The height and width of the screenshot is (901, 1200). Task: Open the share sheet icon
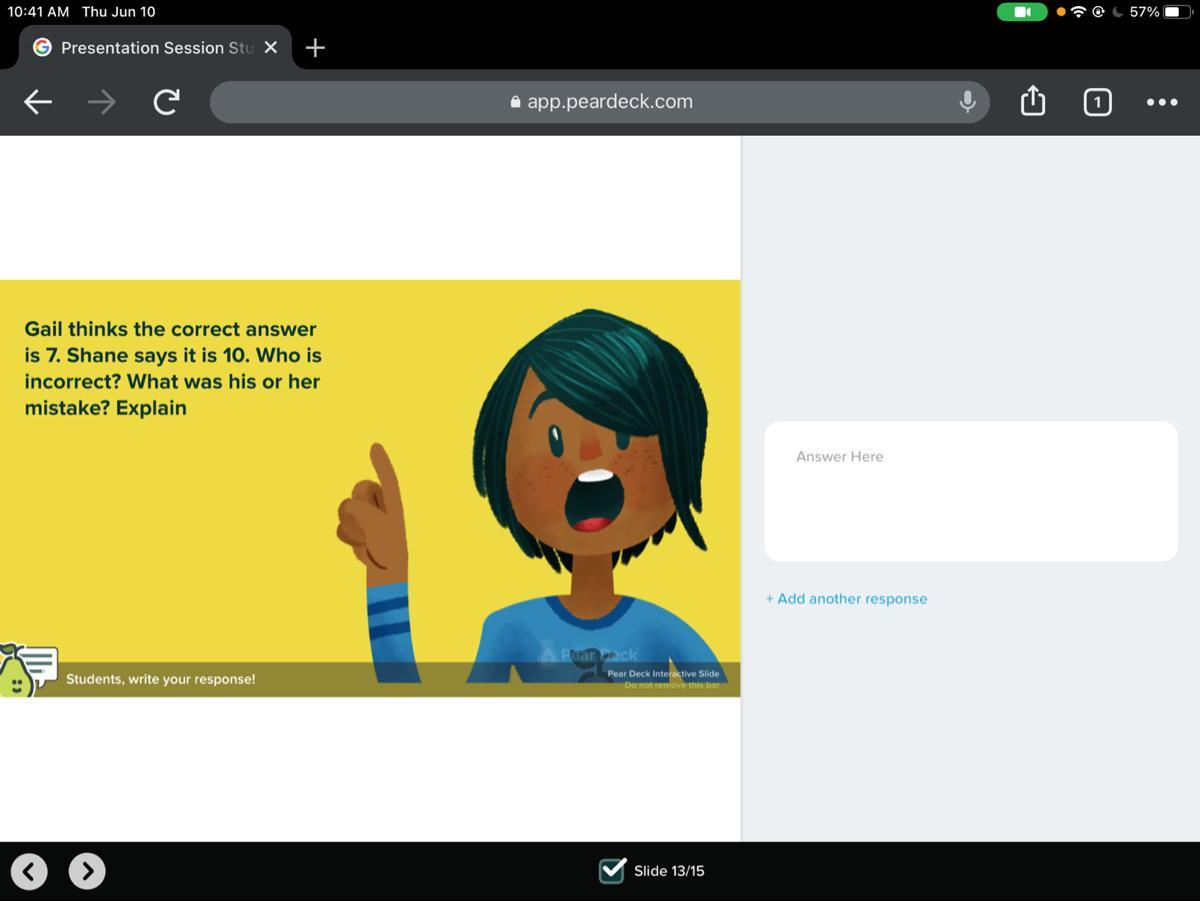[x=1032, y=100]
